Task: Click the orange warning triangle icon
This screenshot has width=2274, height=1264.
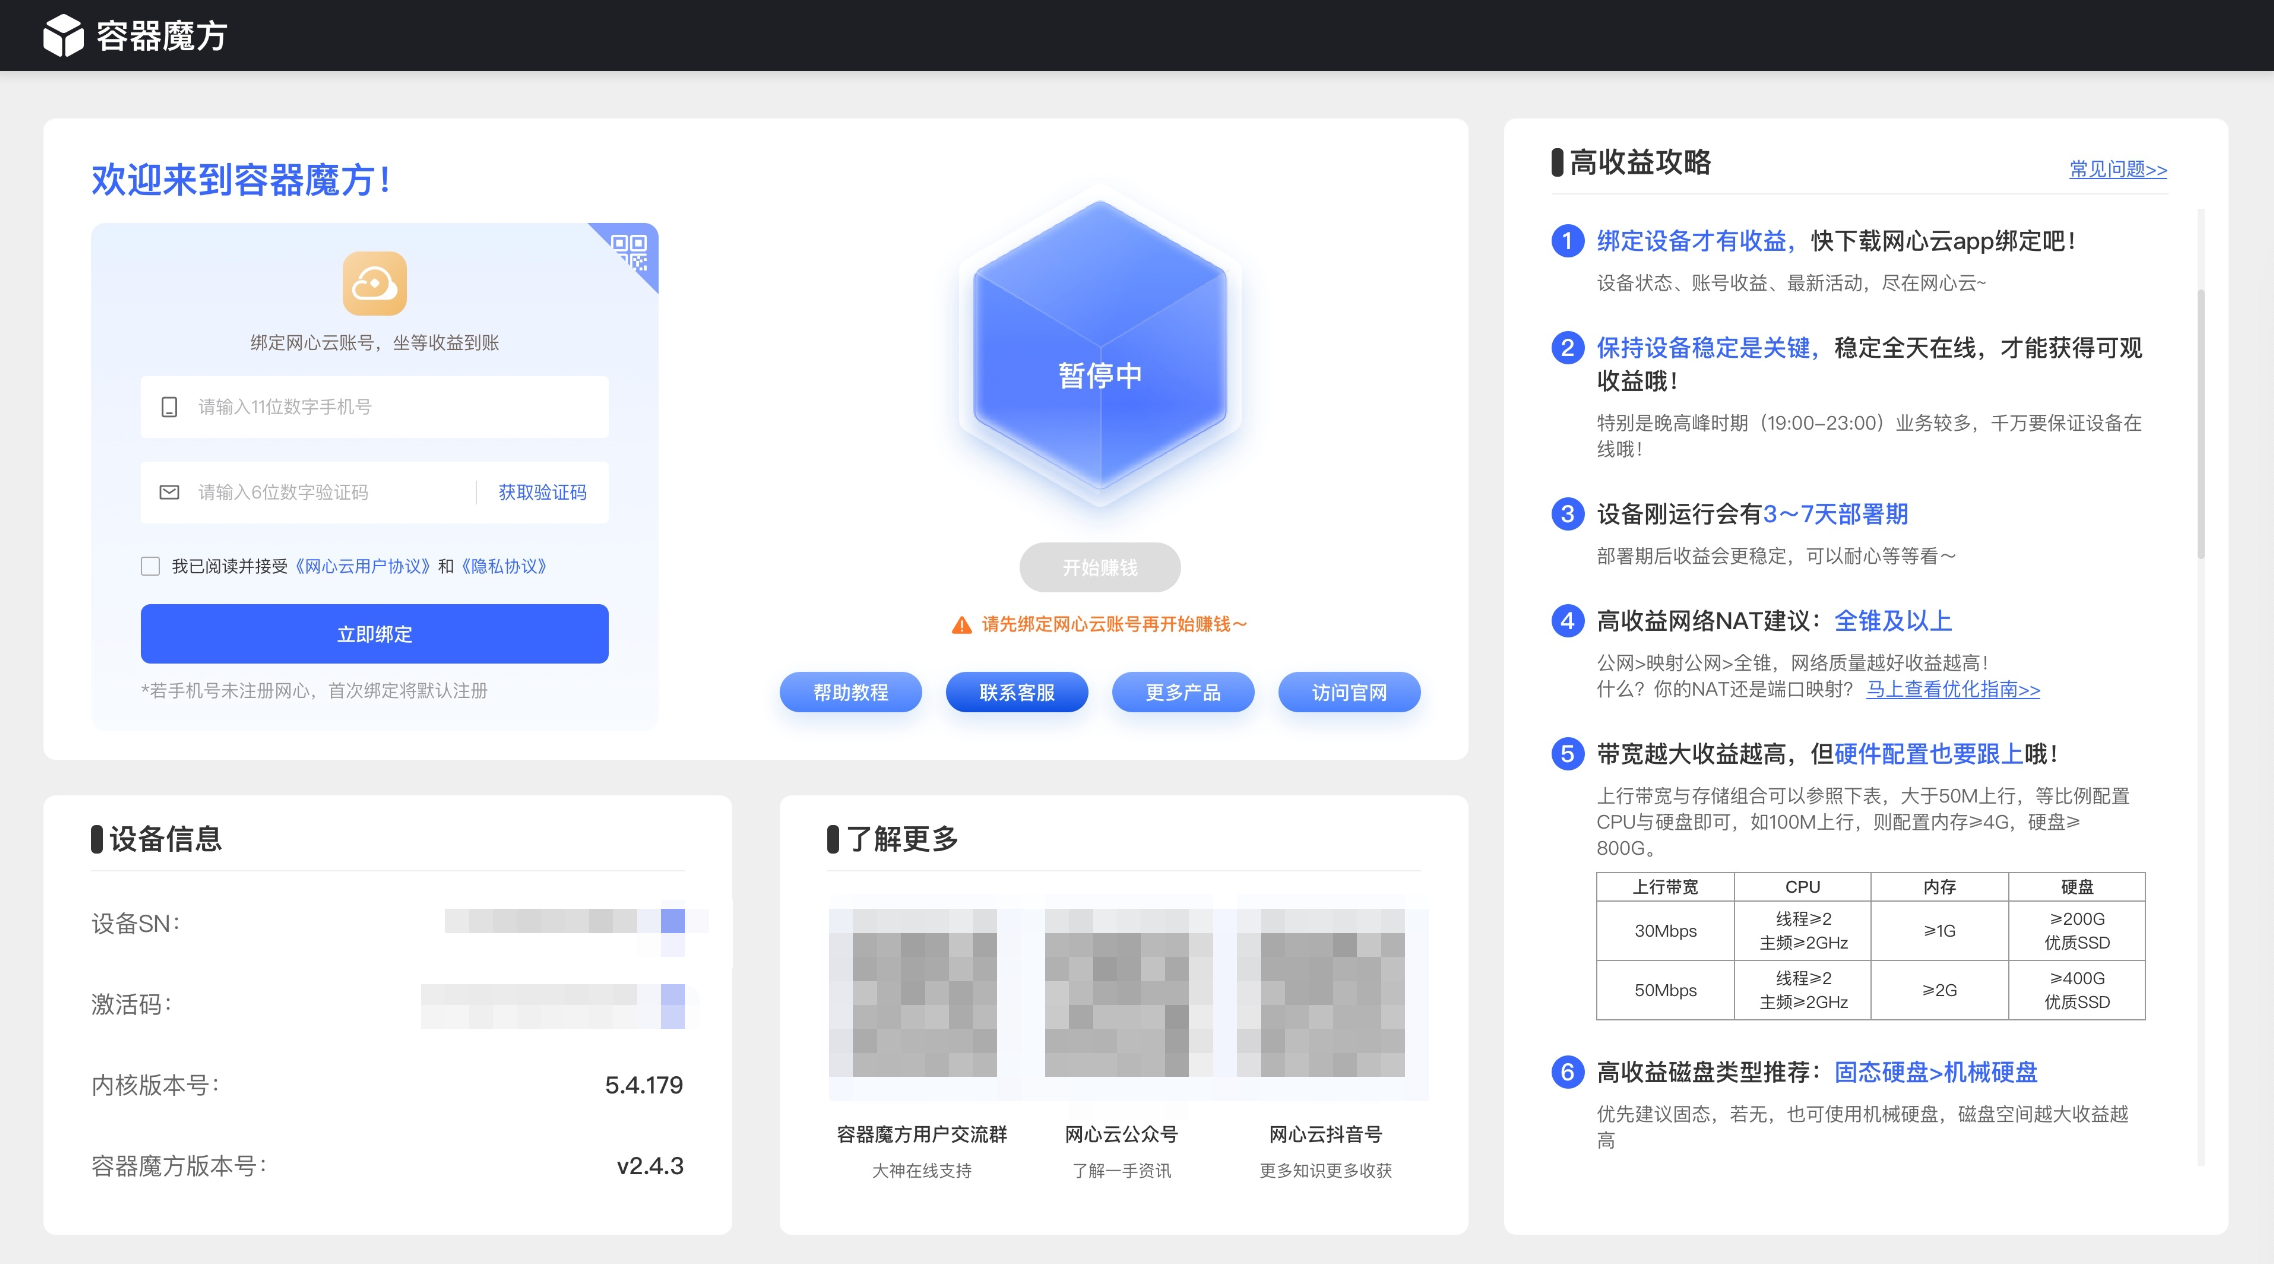Action: 961,625
